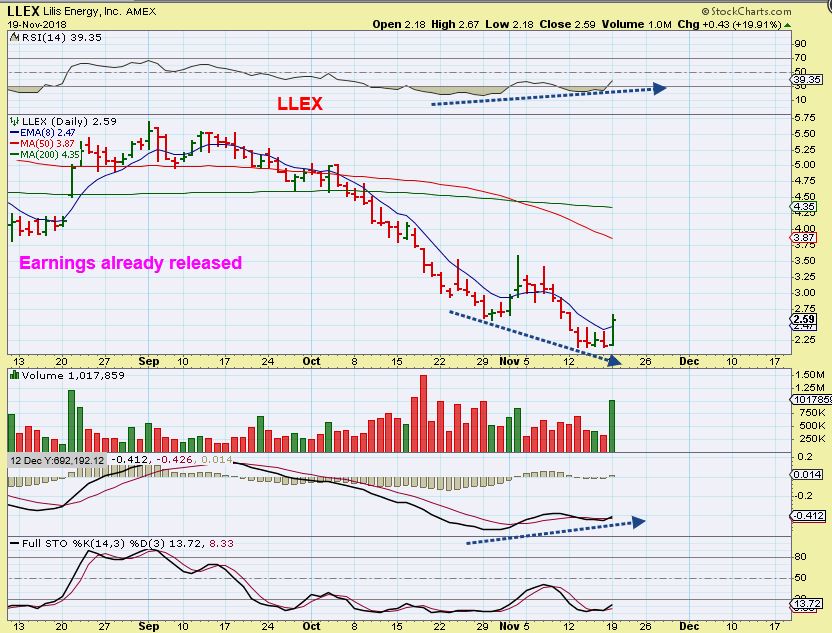Viewport: 832px width, 633px height.
Task: Click the 12 Dec Y:692,192.12 readout
Action: [57, 460]
